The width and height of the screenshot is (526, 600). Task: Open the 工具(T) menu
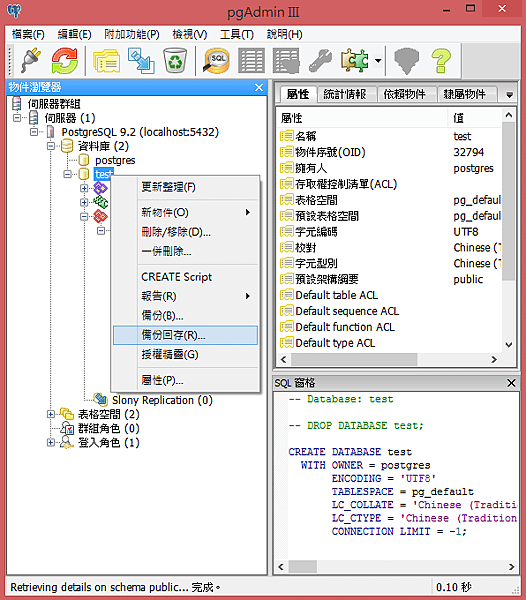click(x=237, y=34)
